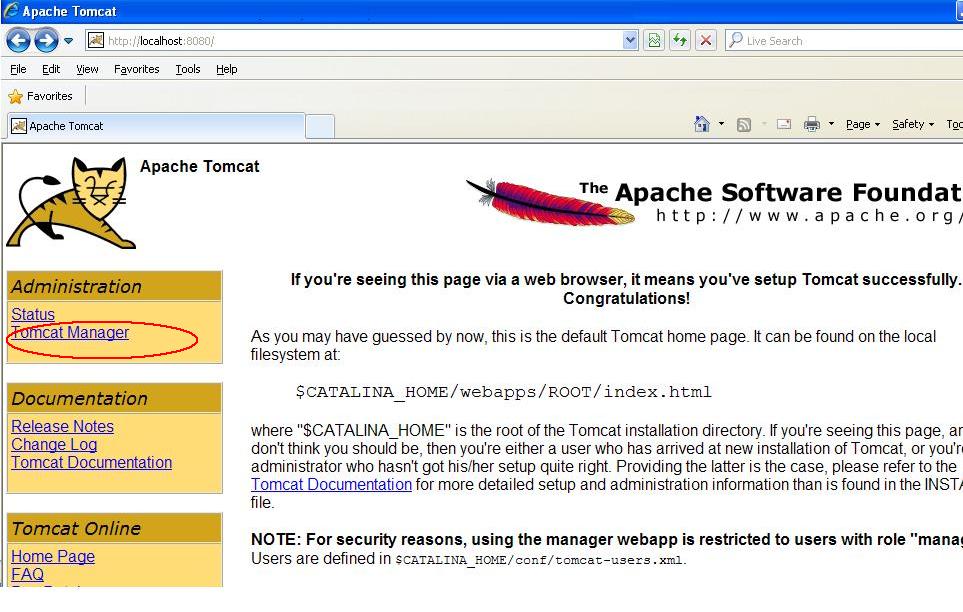This screenshot has height=612, width=963.
Task: Click the http://www.apache.org/ text in the banner
Action: 809,216
